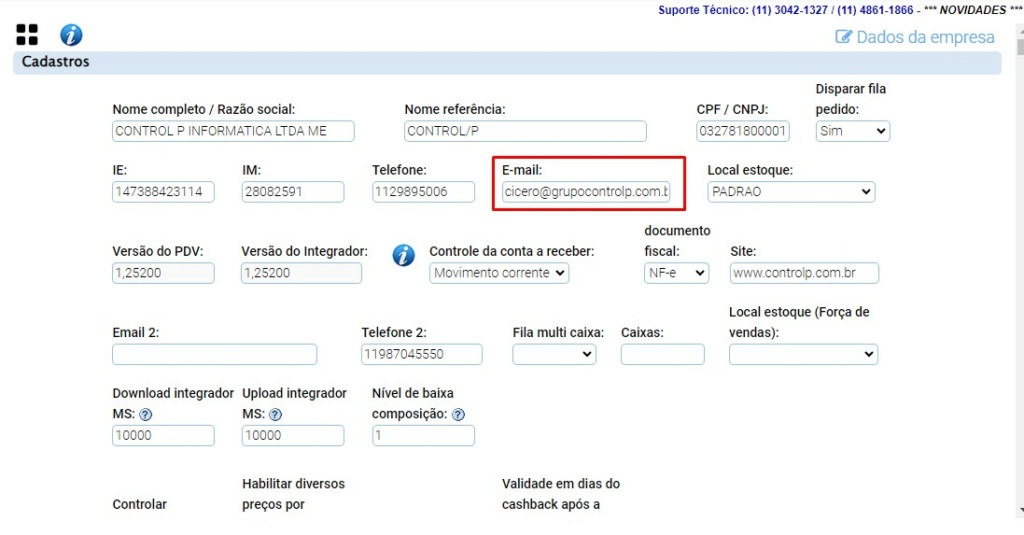Click the empty Caixas input field
1024x535 pixels.
[x=663, y=354]
